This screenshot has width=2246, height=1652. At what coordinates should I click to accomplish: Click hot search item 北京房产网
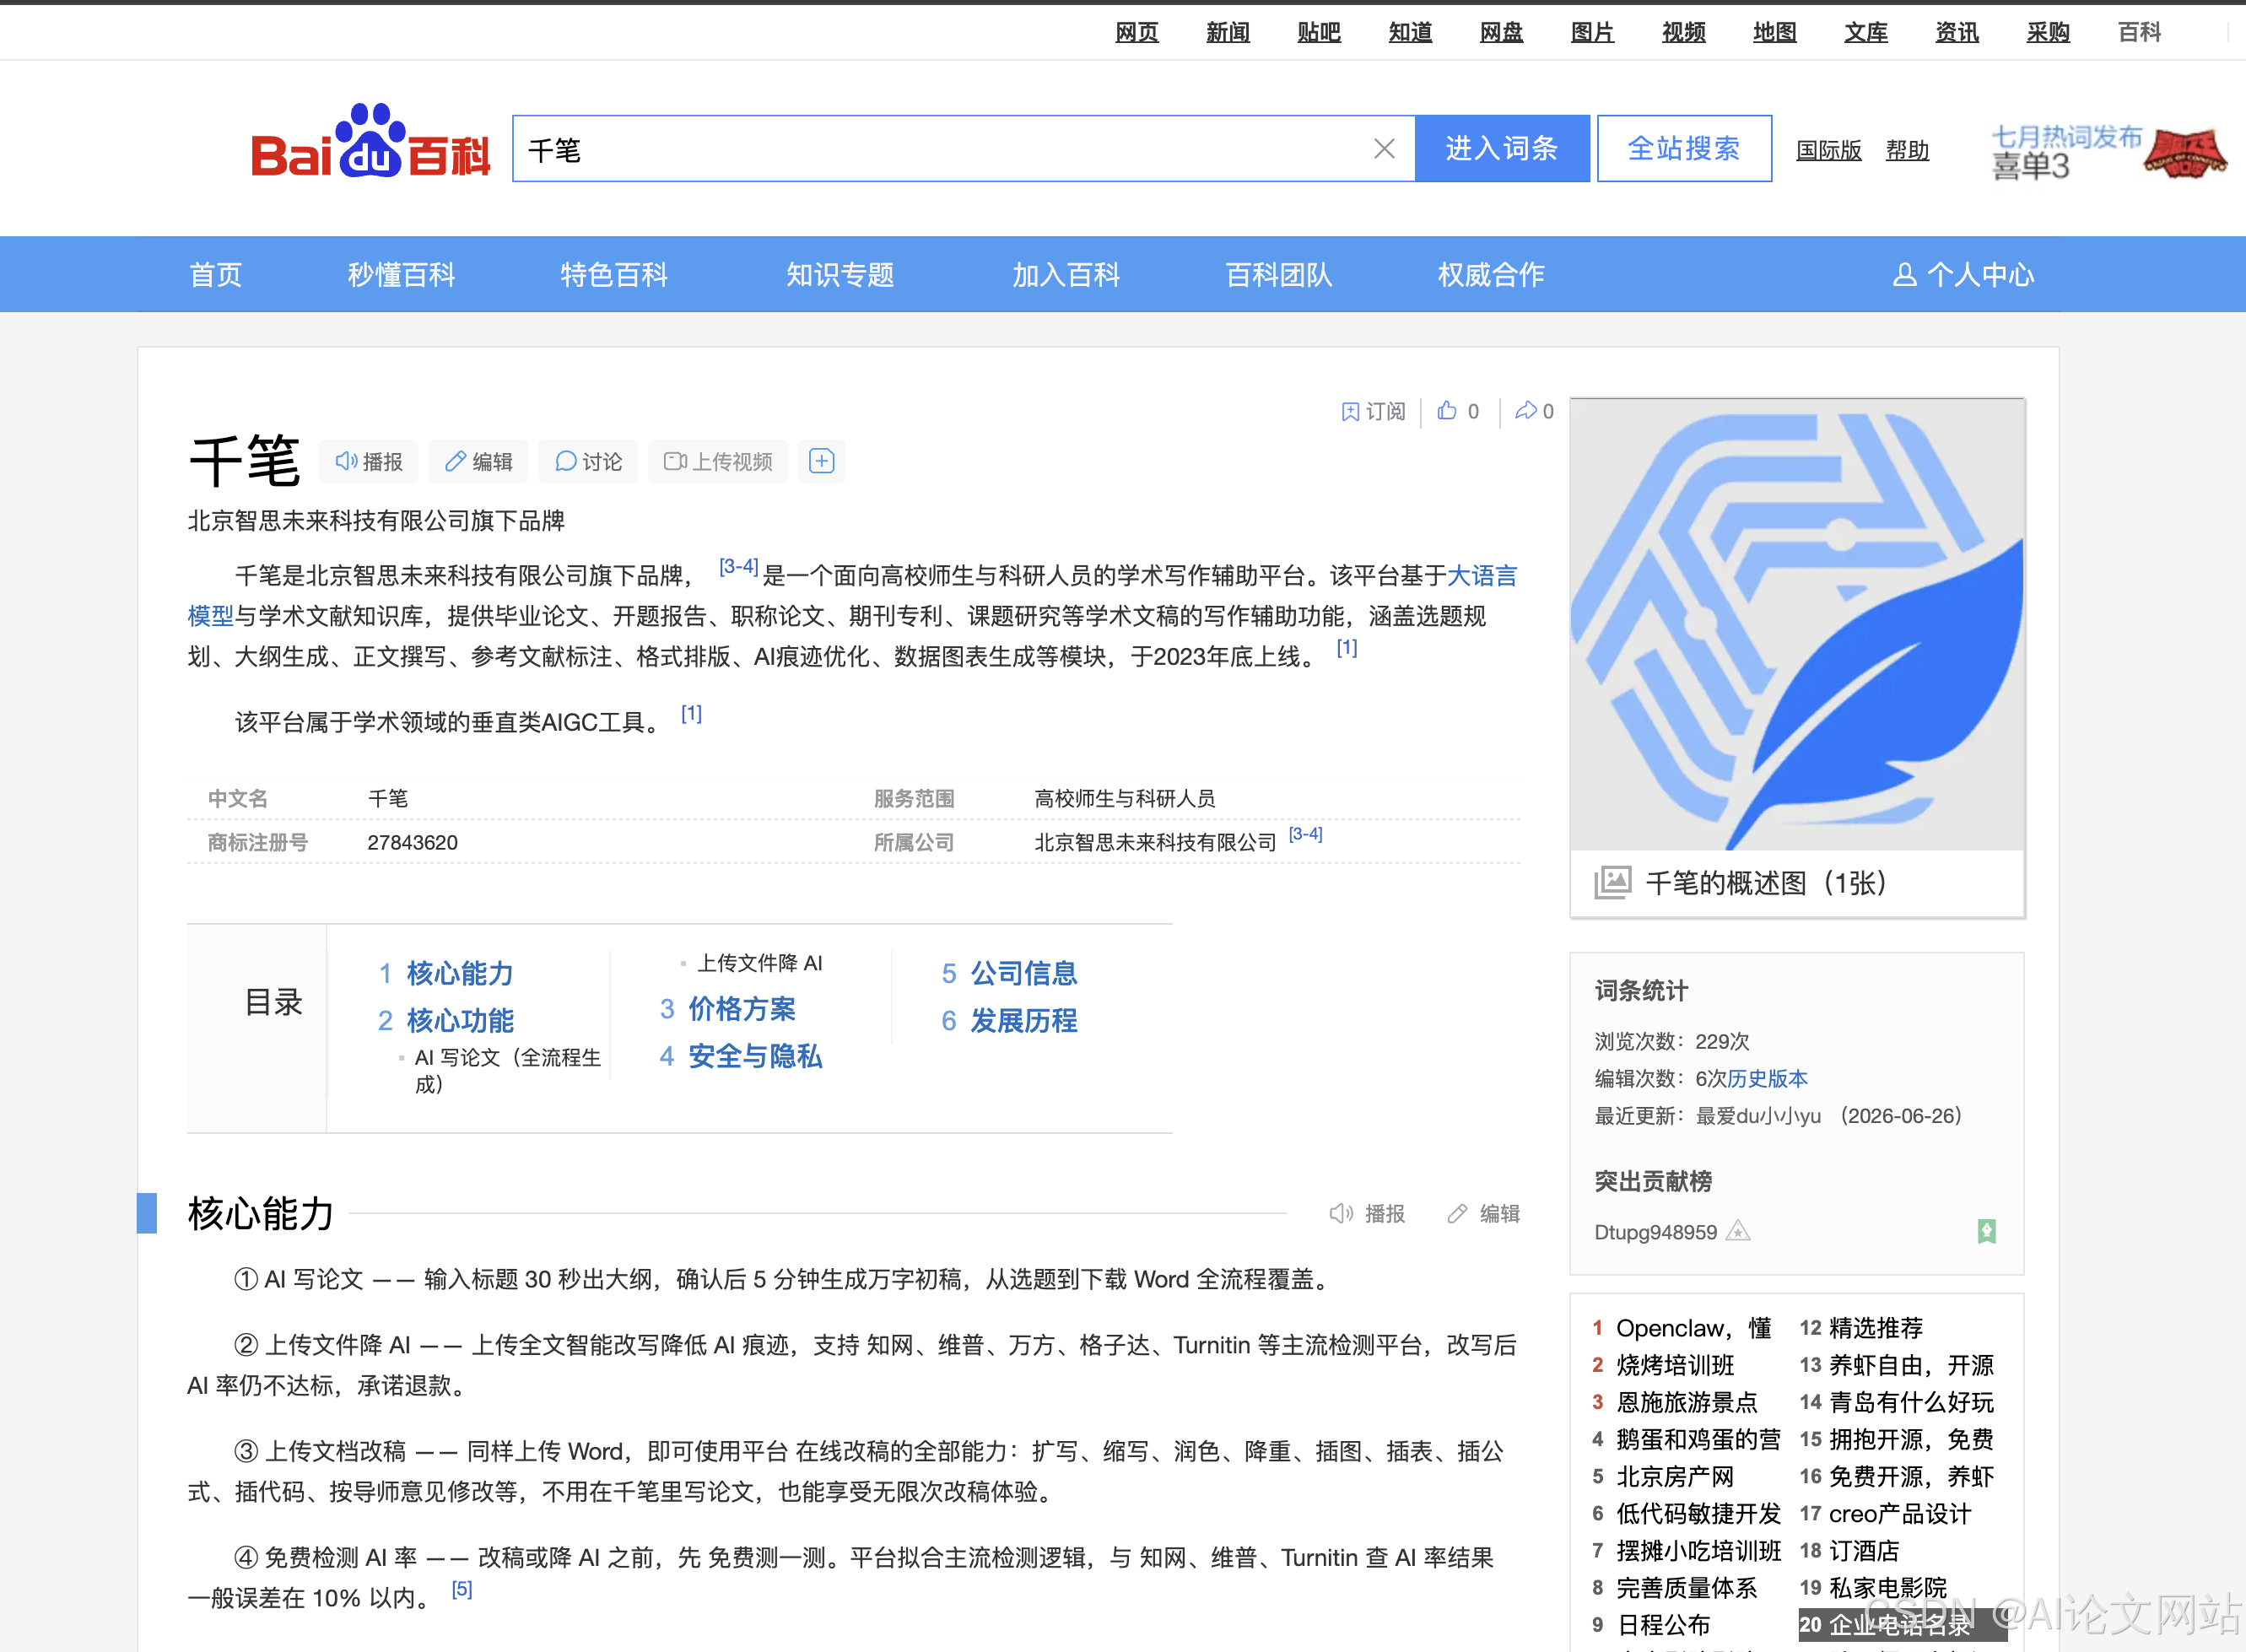coord(1675,1477)
